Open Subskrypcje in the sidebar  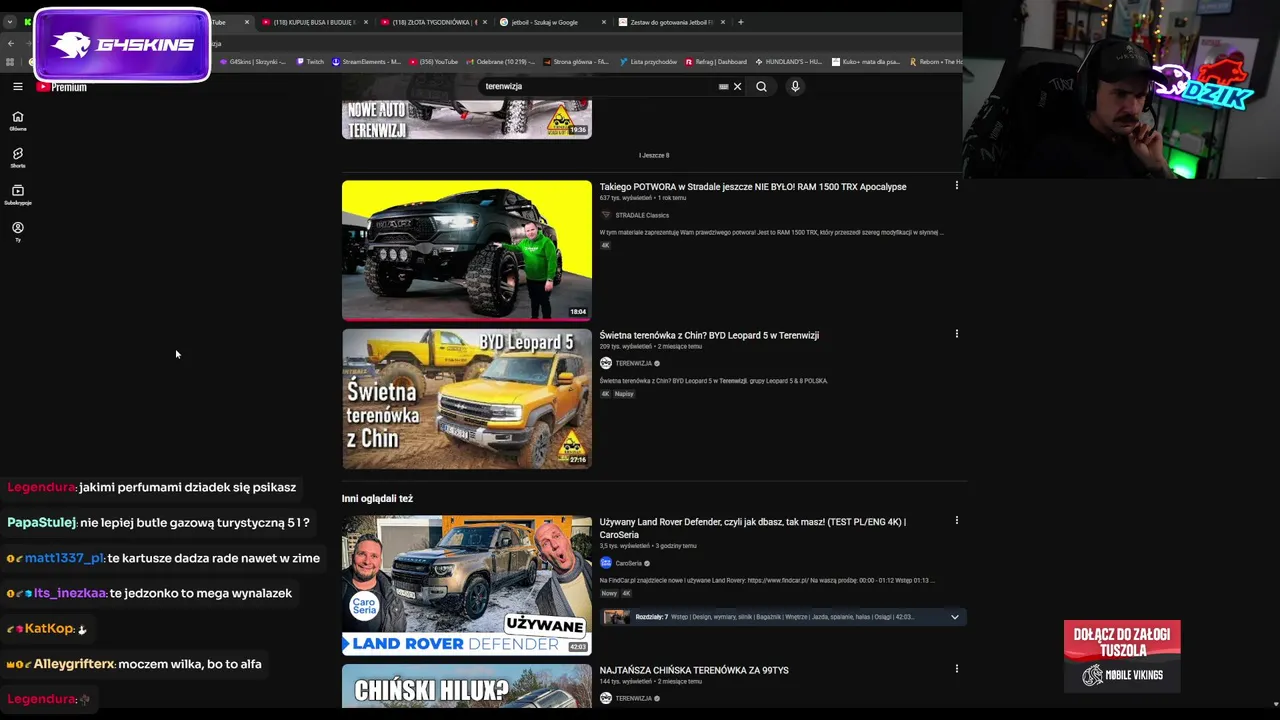pos(18,195)
